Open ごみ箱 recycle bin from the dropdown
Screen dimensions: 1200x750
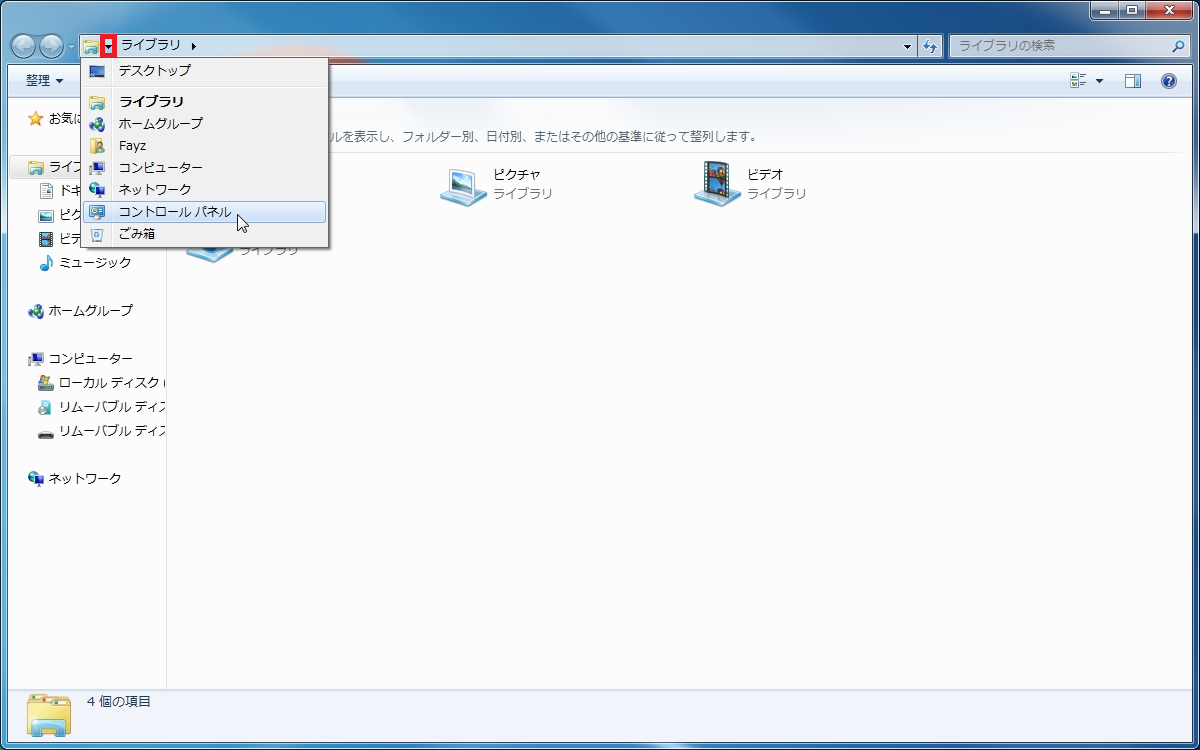[205, 234]
